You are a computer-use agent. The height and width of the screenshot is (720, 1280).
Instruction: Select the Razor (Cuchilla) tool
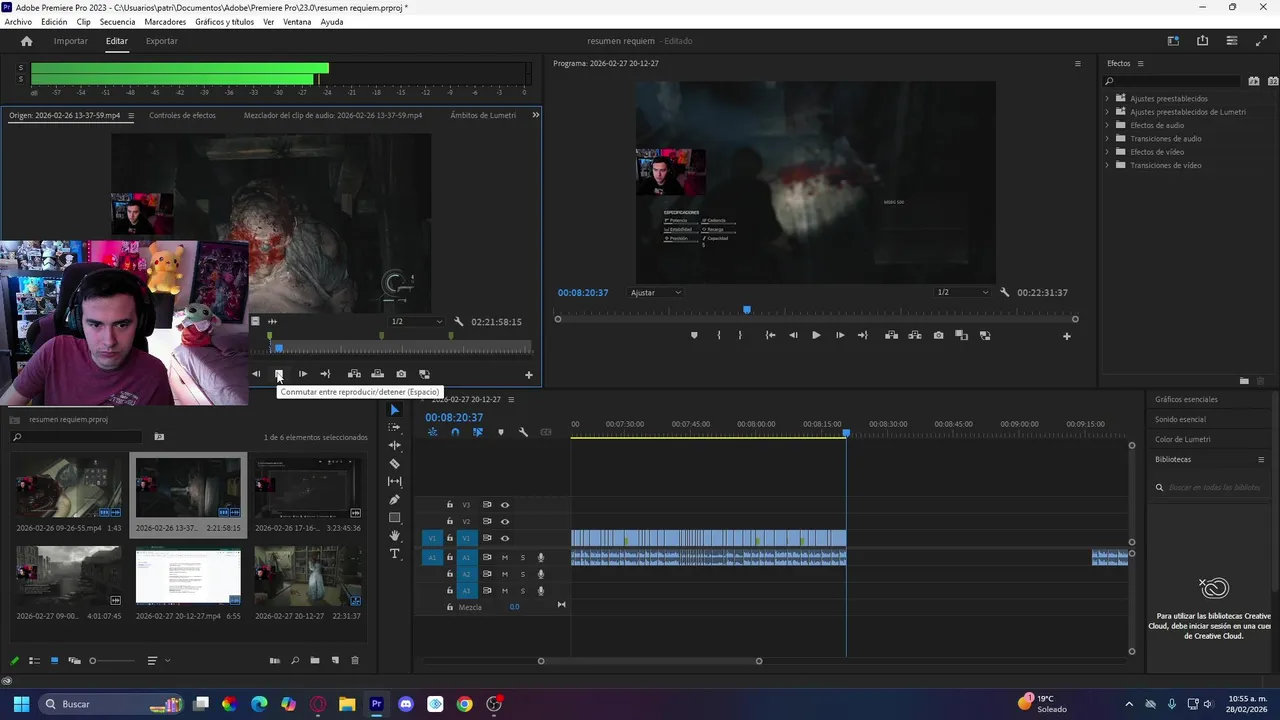[x=394, y=463]
